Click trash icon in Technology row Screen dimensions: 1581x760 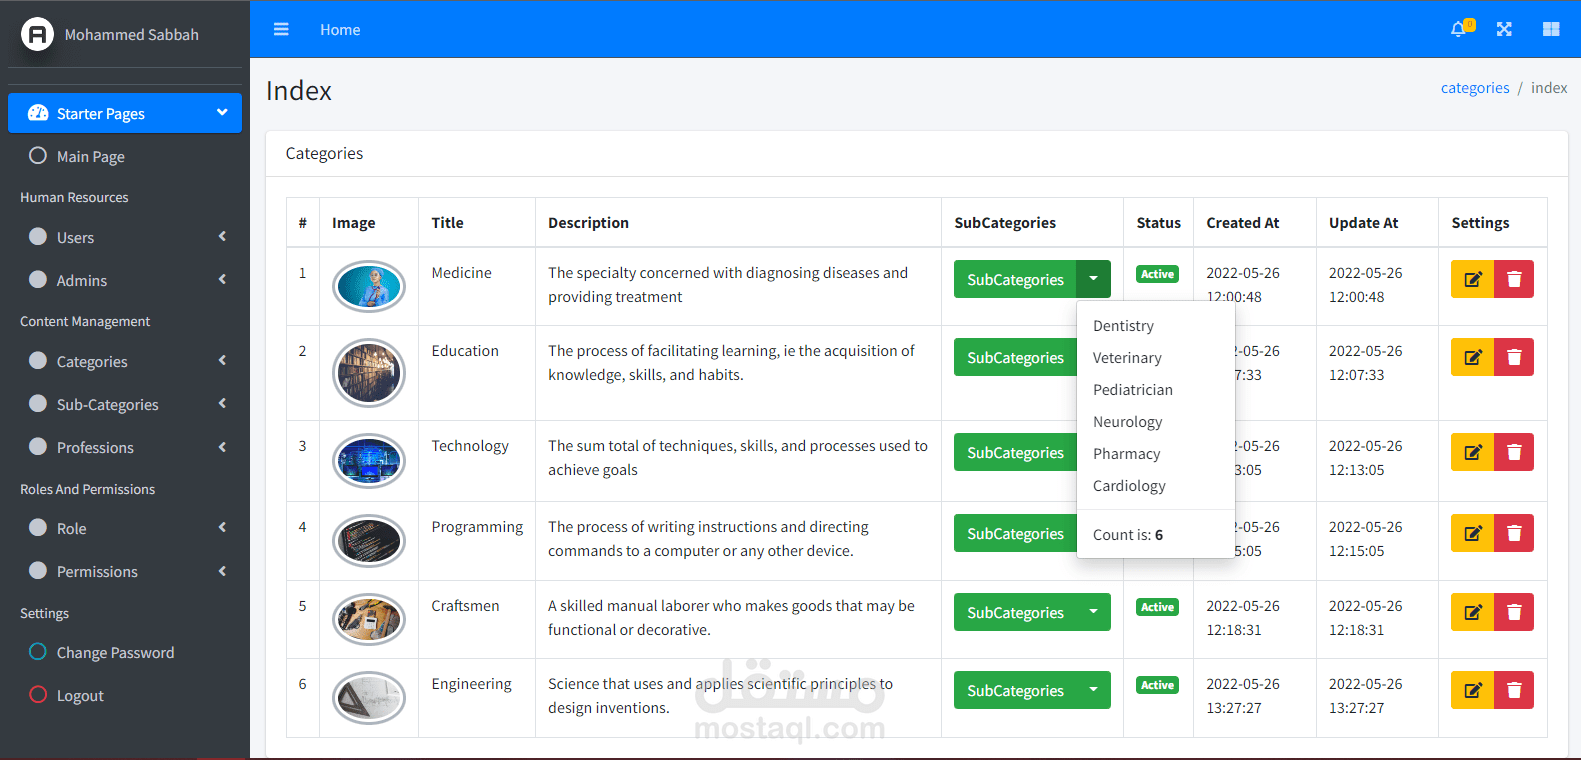(x=1514, y=453)
